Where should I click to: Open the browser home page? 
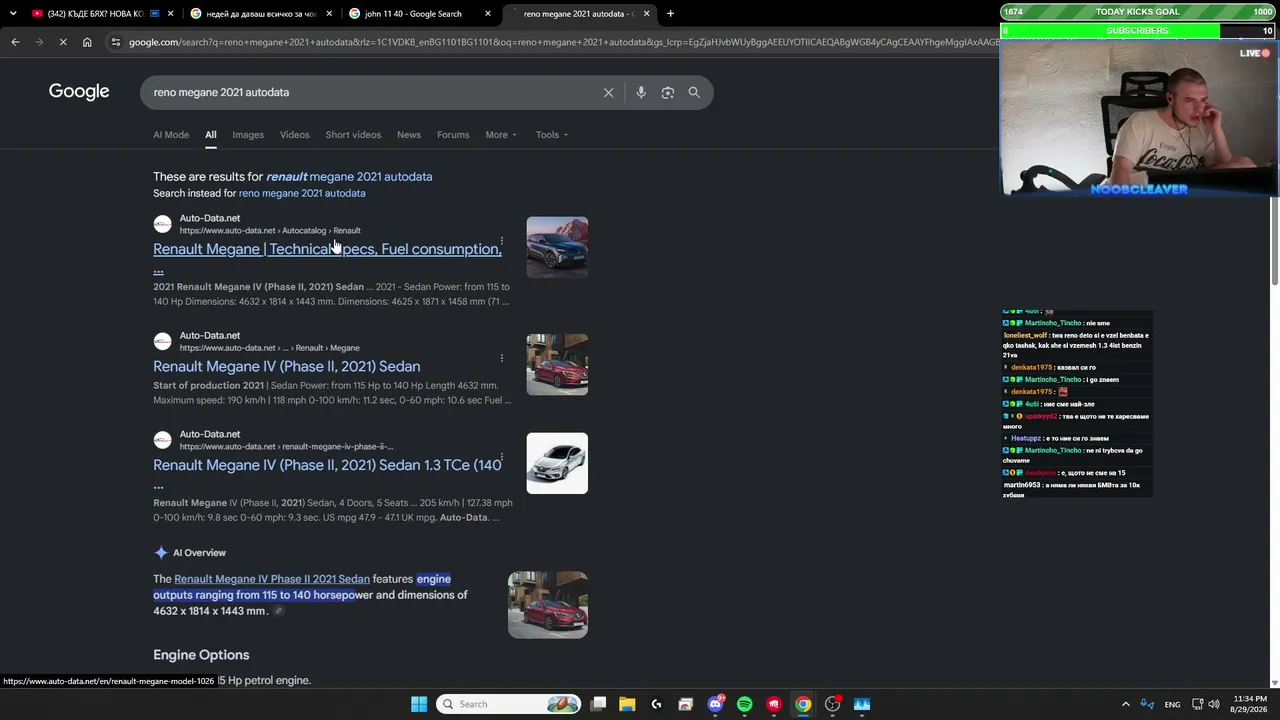tap(87, 42)
